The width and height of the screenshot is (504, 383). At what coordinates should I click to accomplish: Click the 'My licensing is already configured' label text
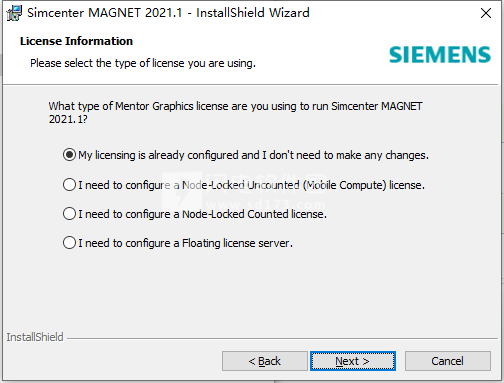[253, 155]
